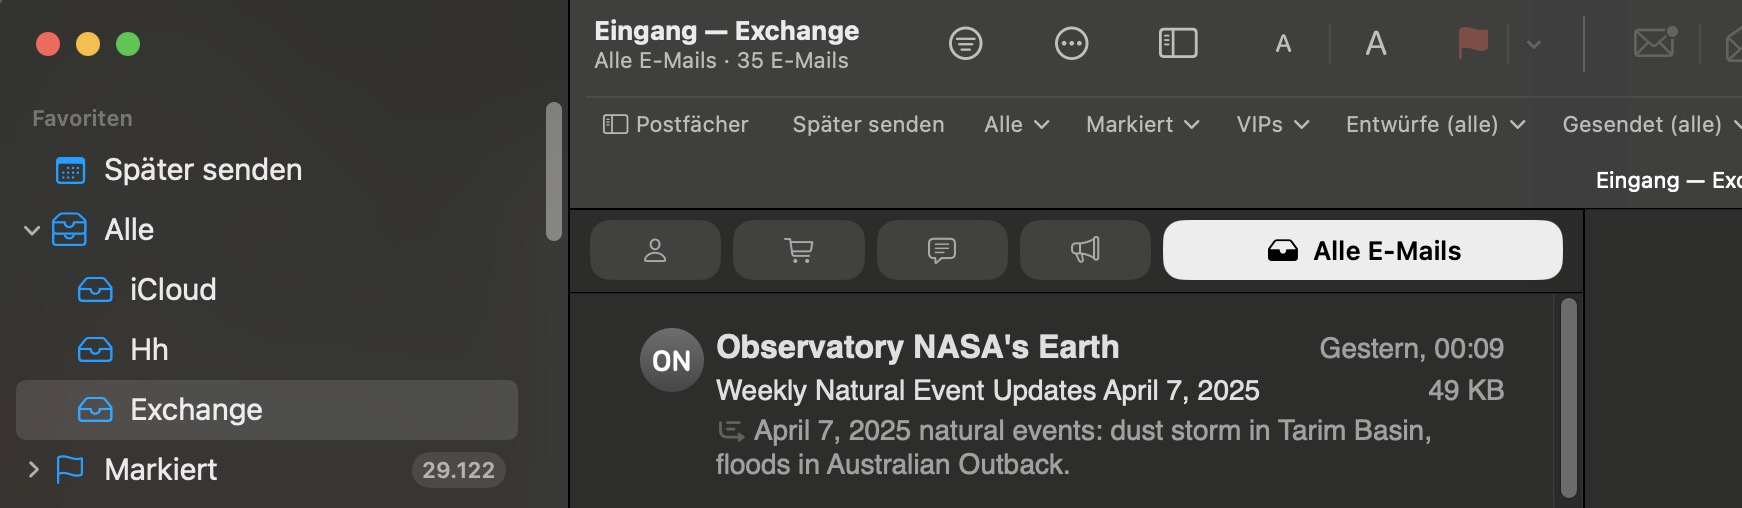
Task: Click the mark as unread envelope icon
Action: [1654, 43]
